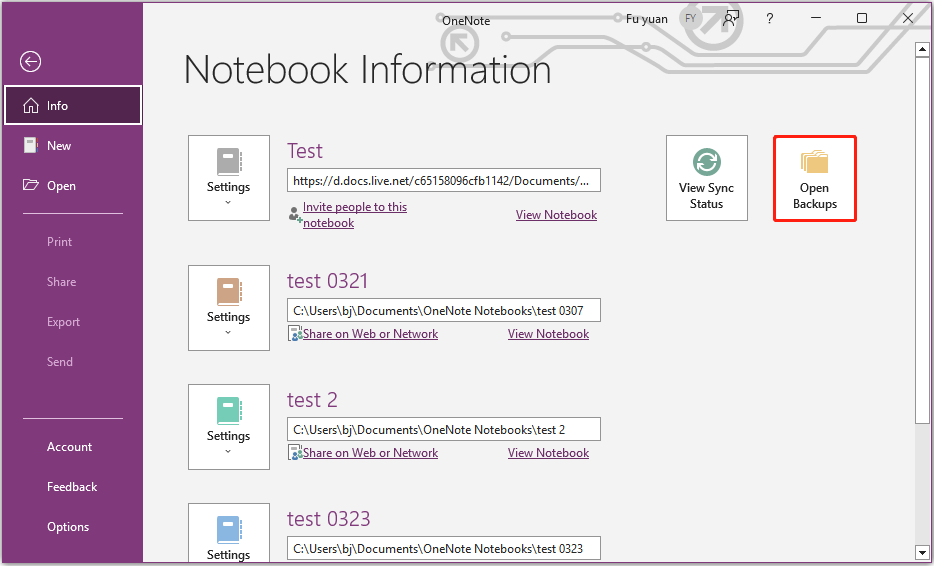Click the Fu yuan account name

tap(646, 19)
